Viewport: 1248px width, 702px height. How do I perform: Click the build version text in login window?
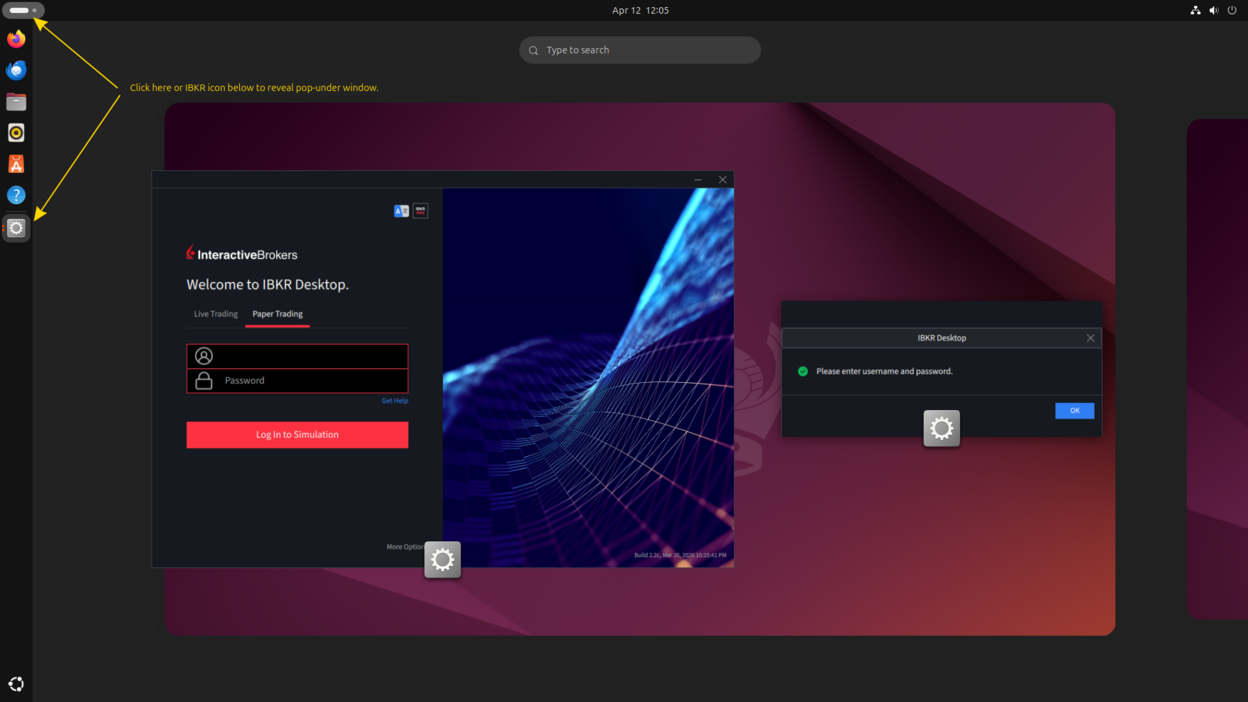point(680,555)
